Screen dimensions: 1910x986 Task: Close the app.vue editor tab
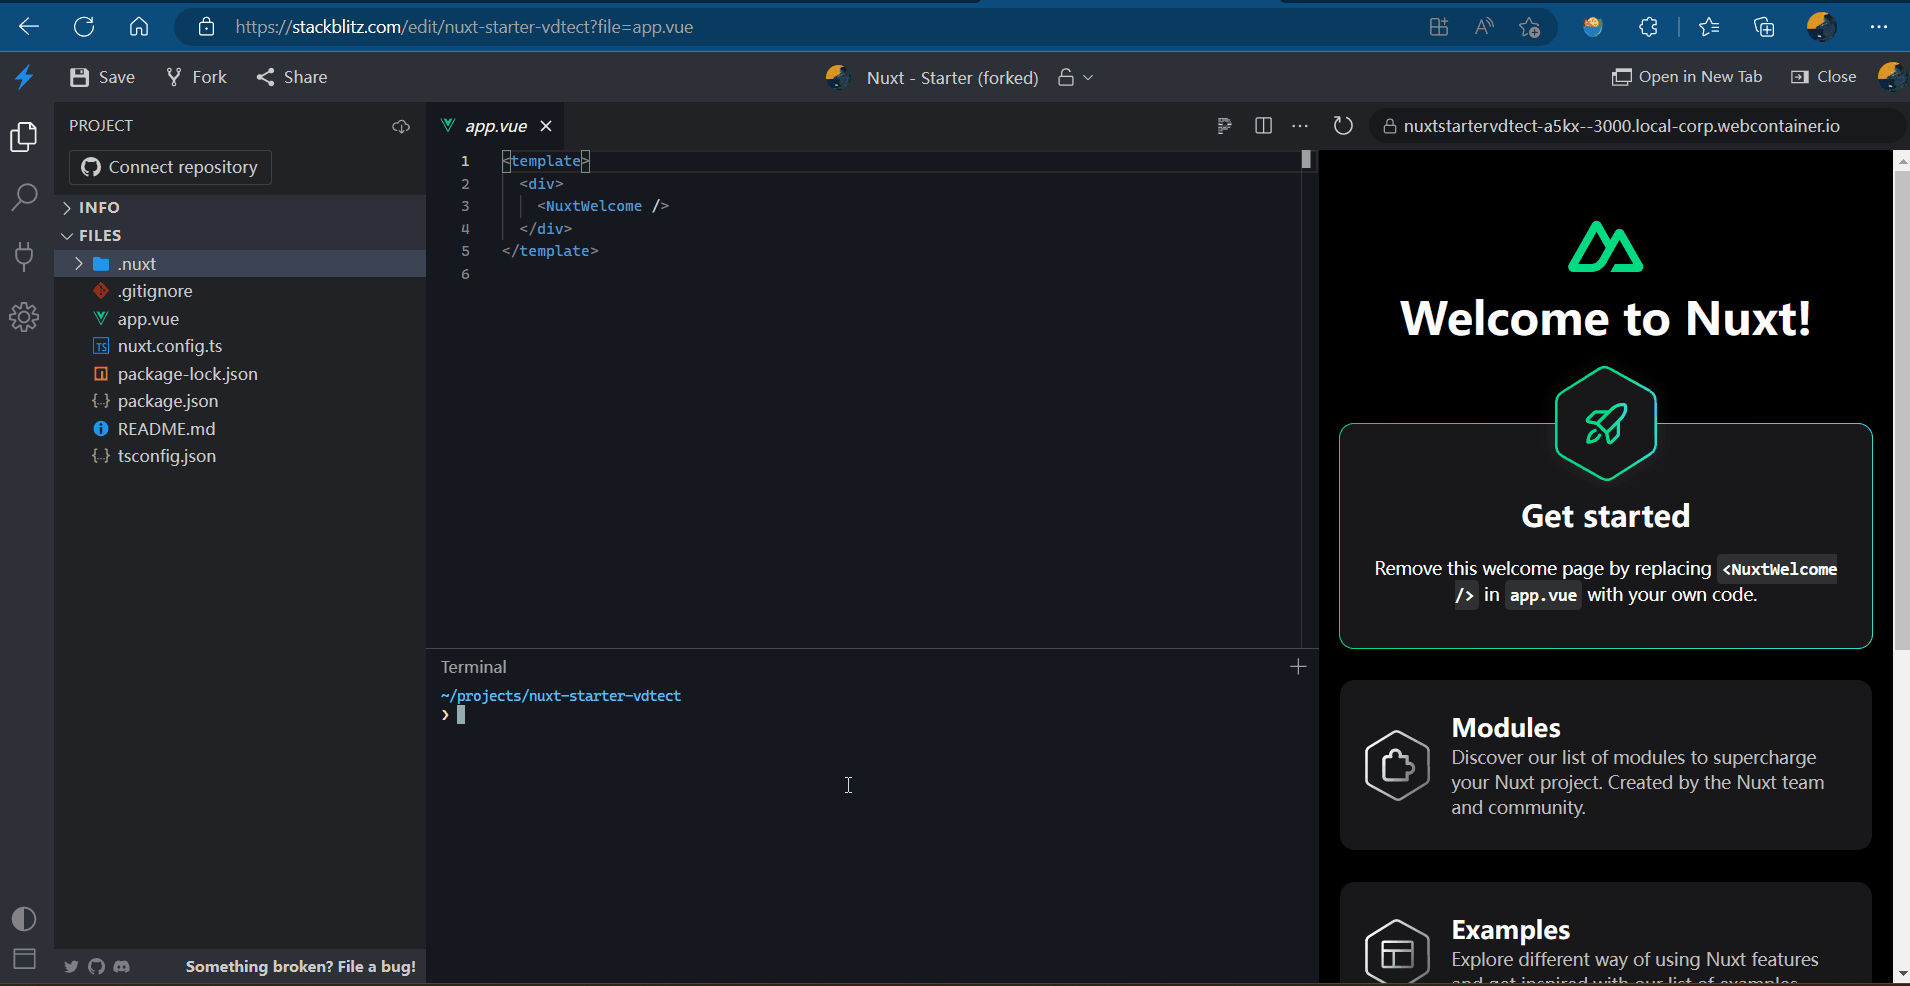(546, 126)
